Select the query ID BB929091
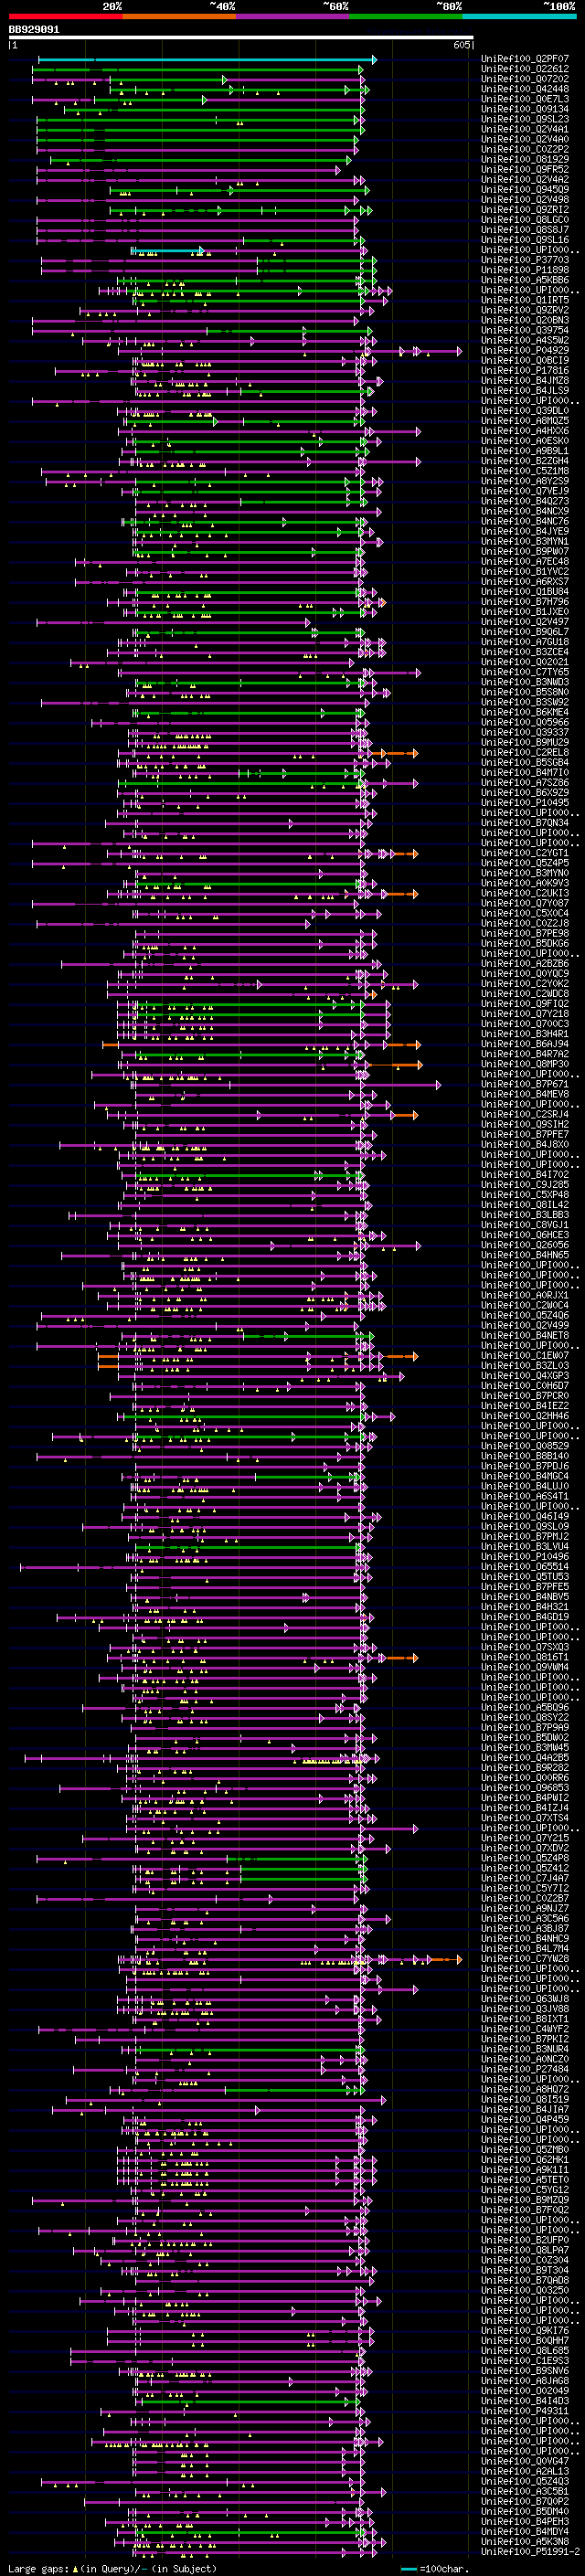Screen dimensions: 585x2576 [x=34, y=29]
